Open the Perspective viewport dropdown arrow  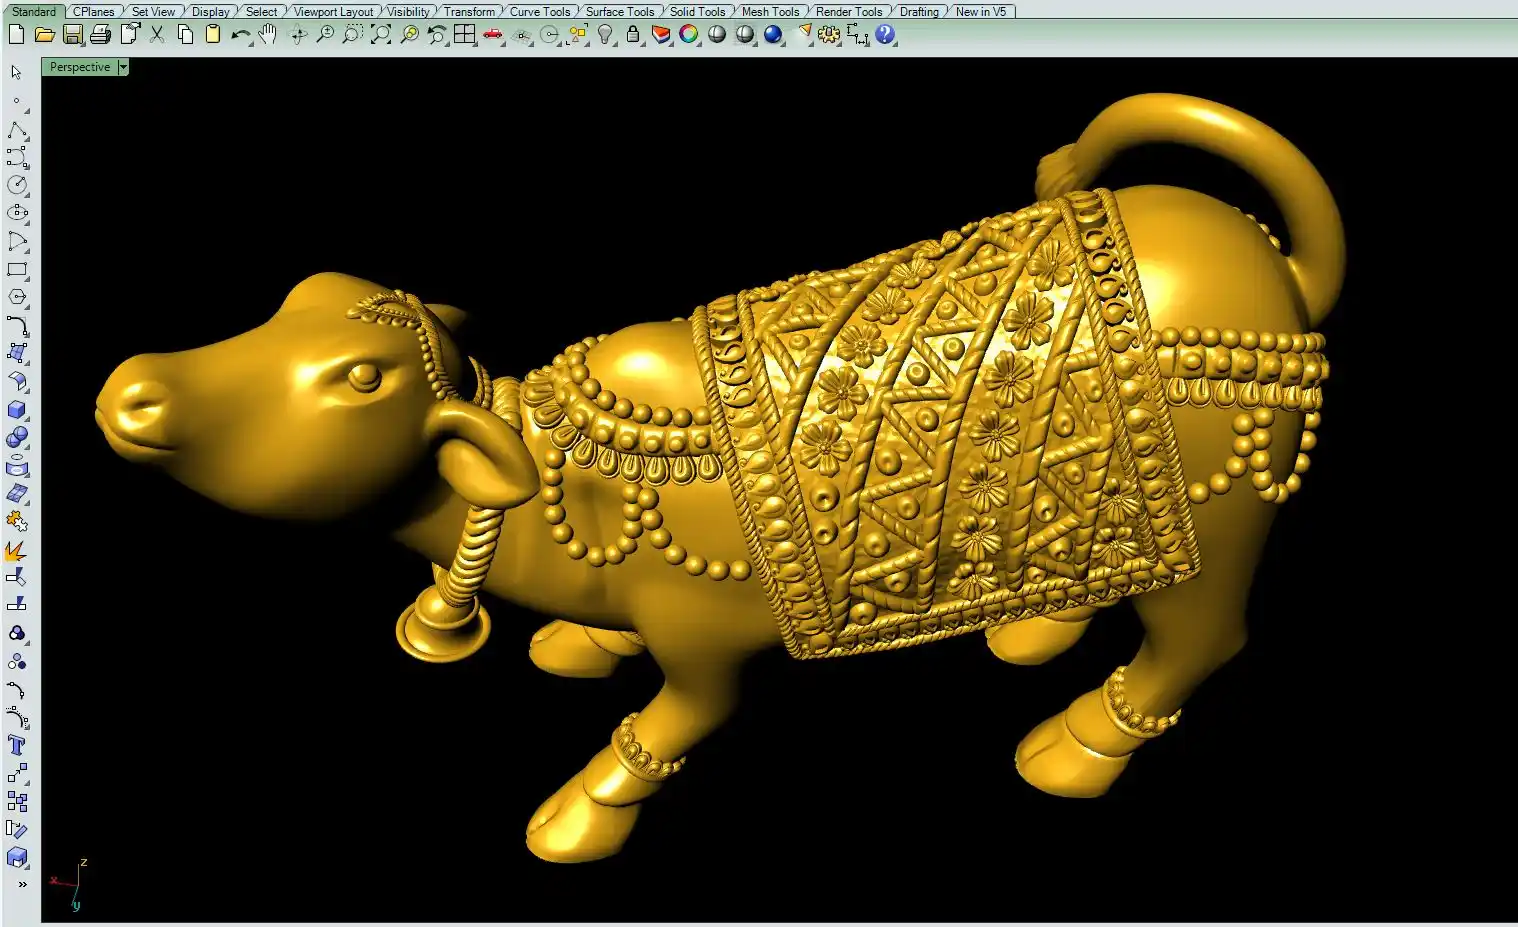click(x=123, y=67)
